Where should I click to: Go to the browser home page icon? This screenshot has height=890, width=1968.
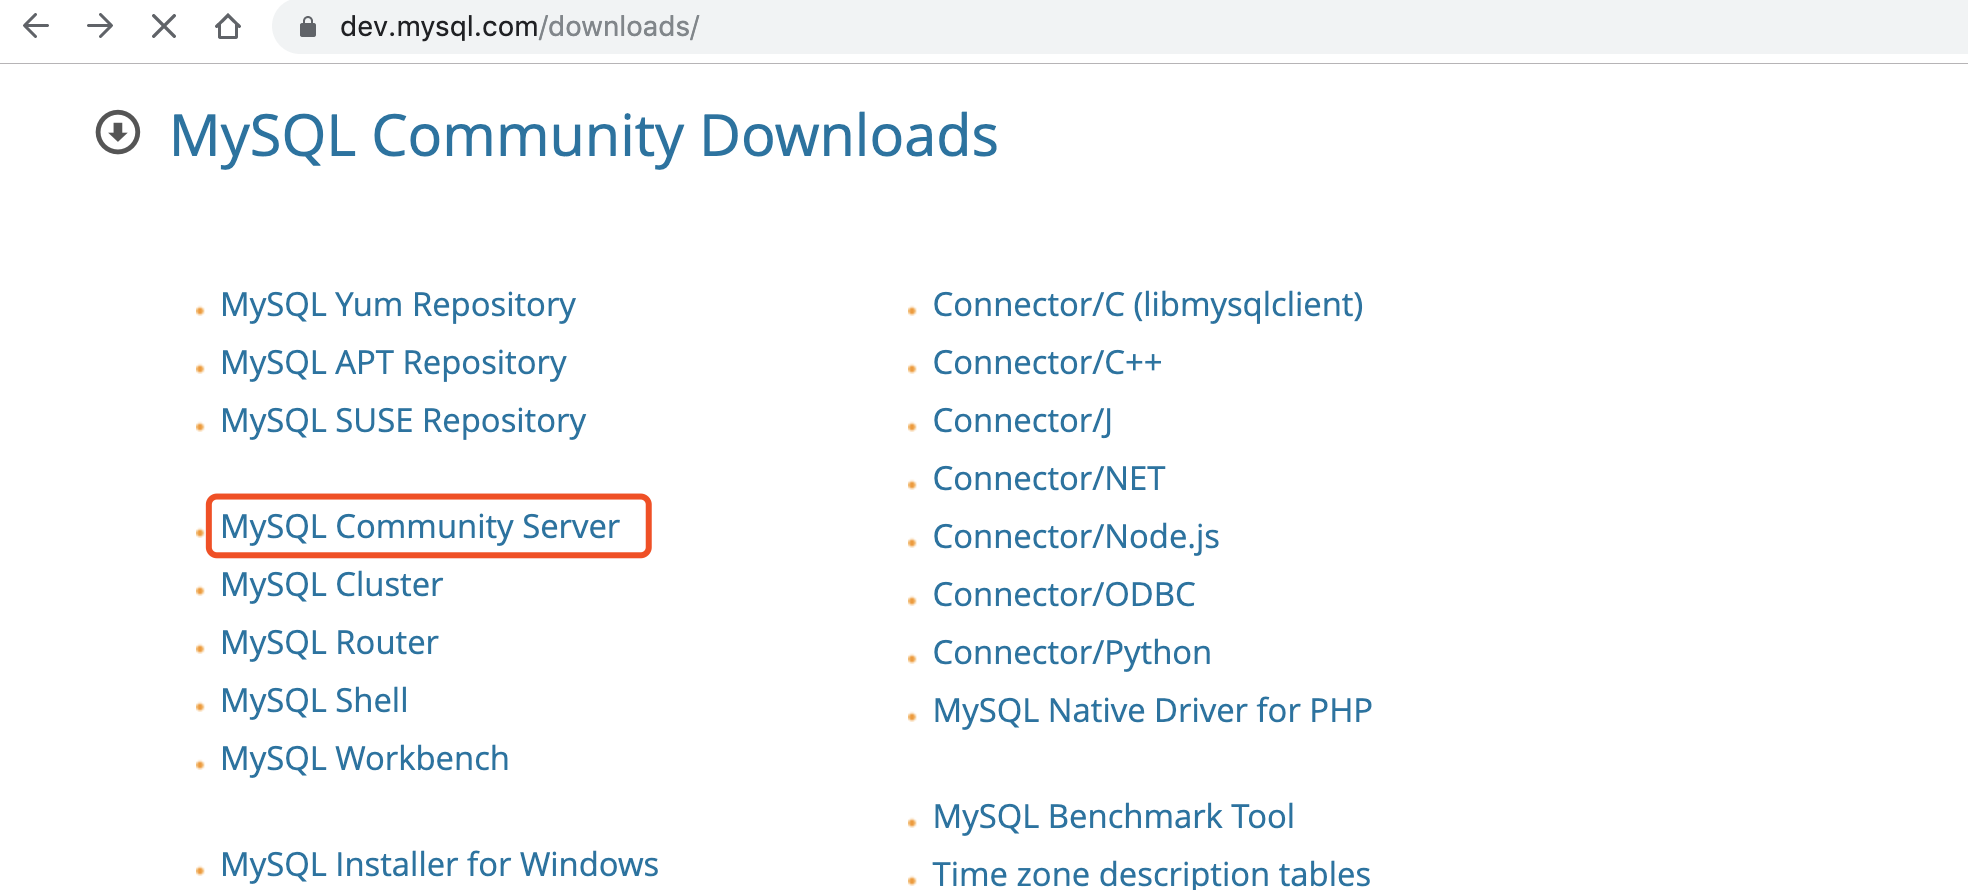[228, 26]
